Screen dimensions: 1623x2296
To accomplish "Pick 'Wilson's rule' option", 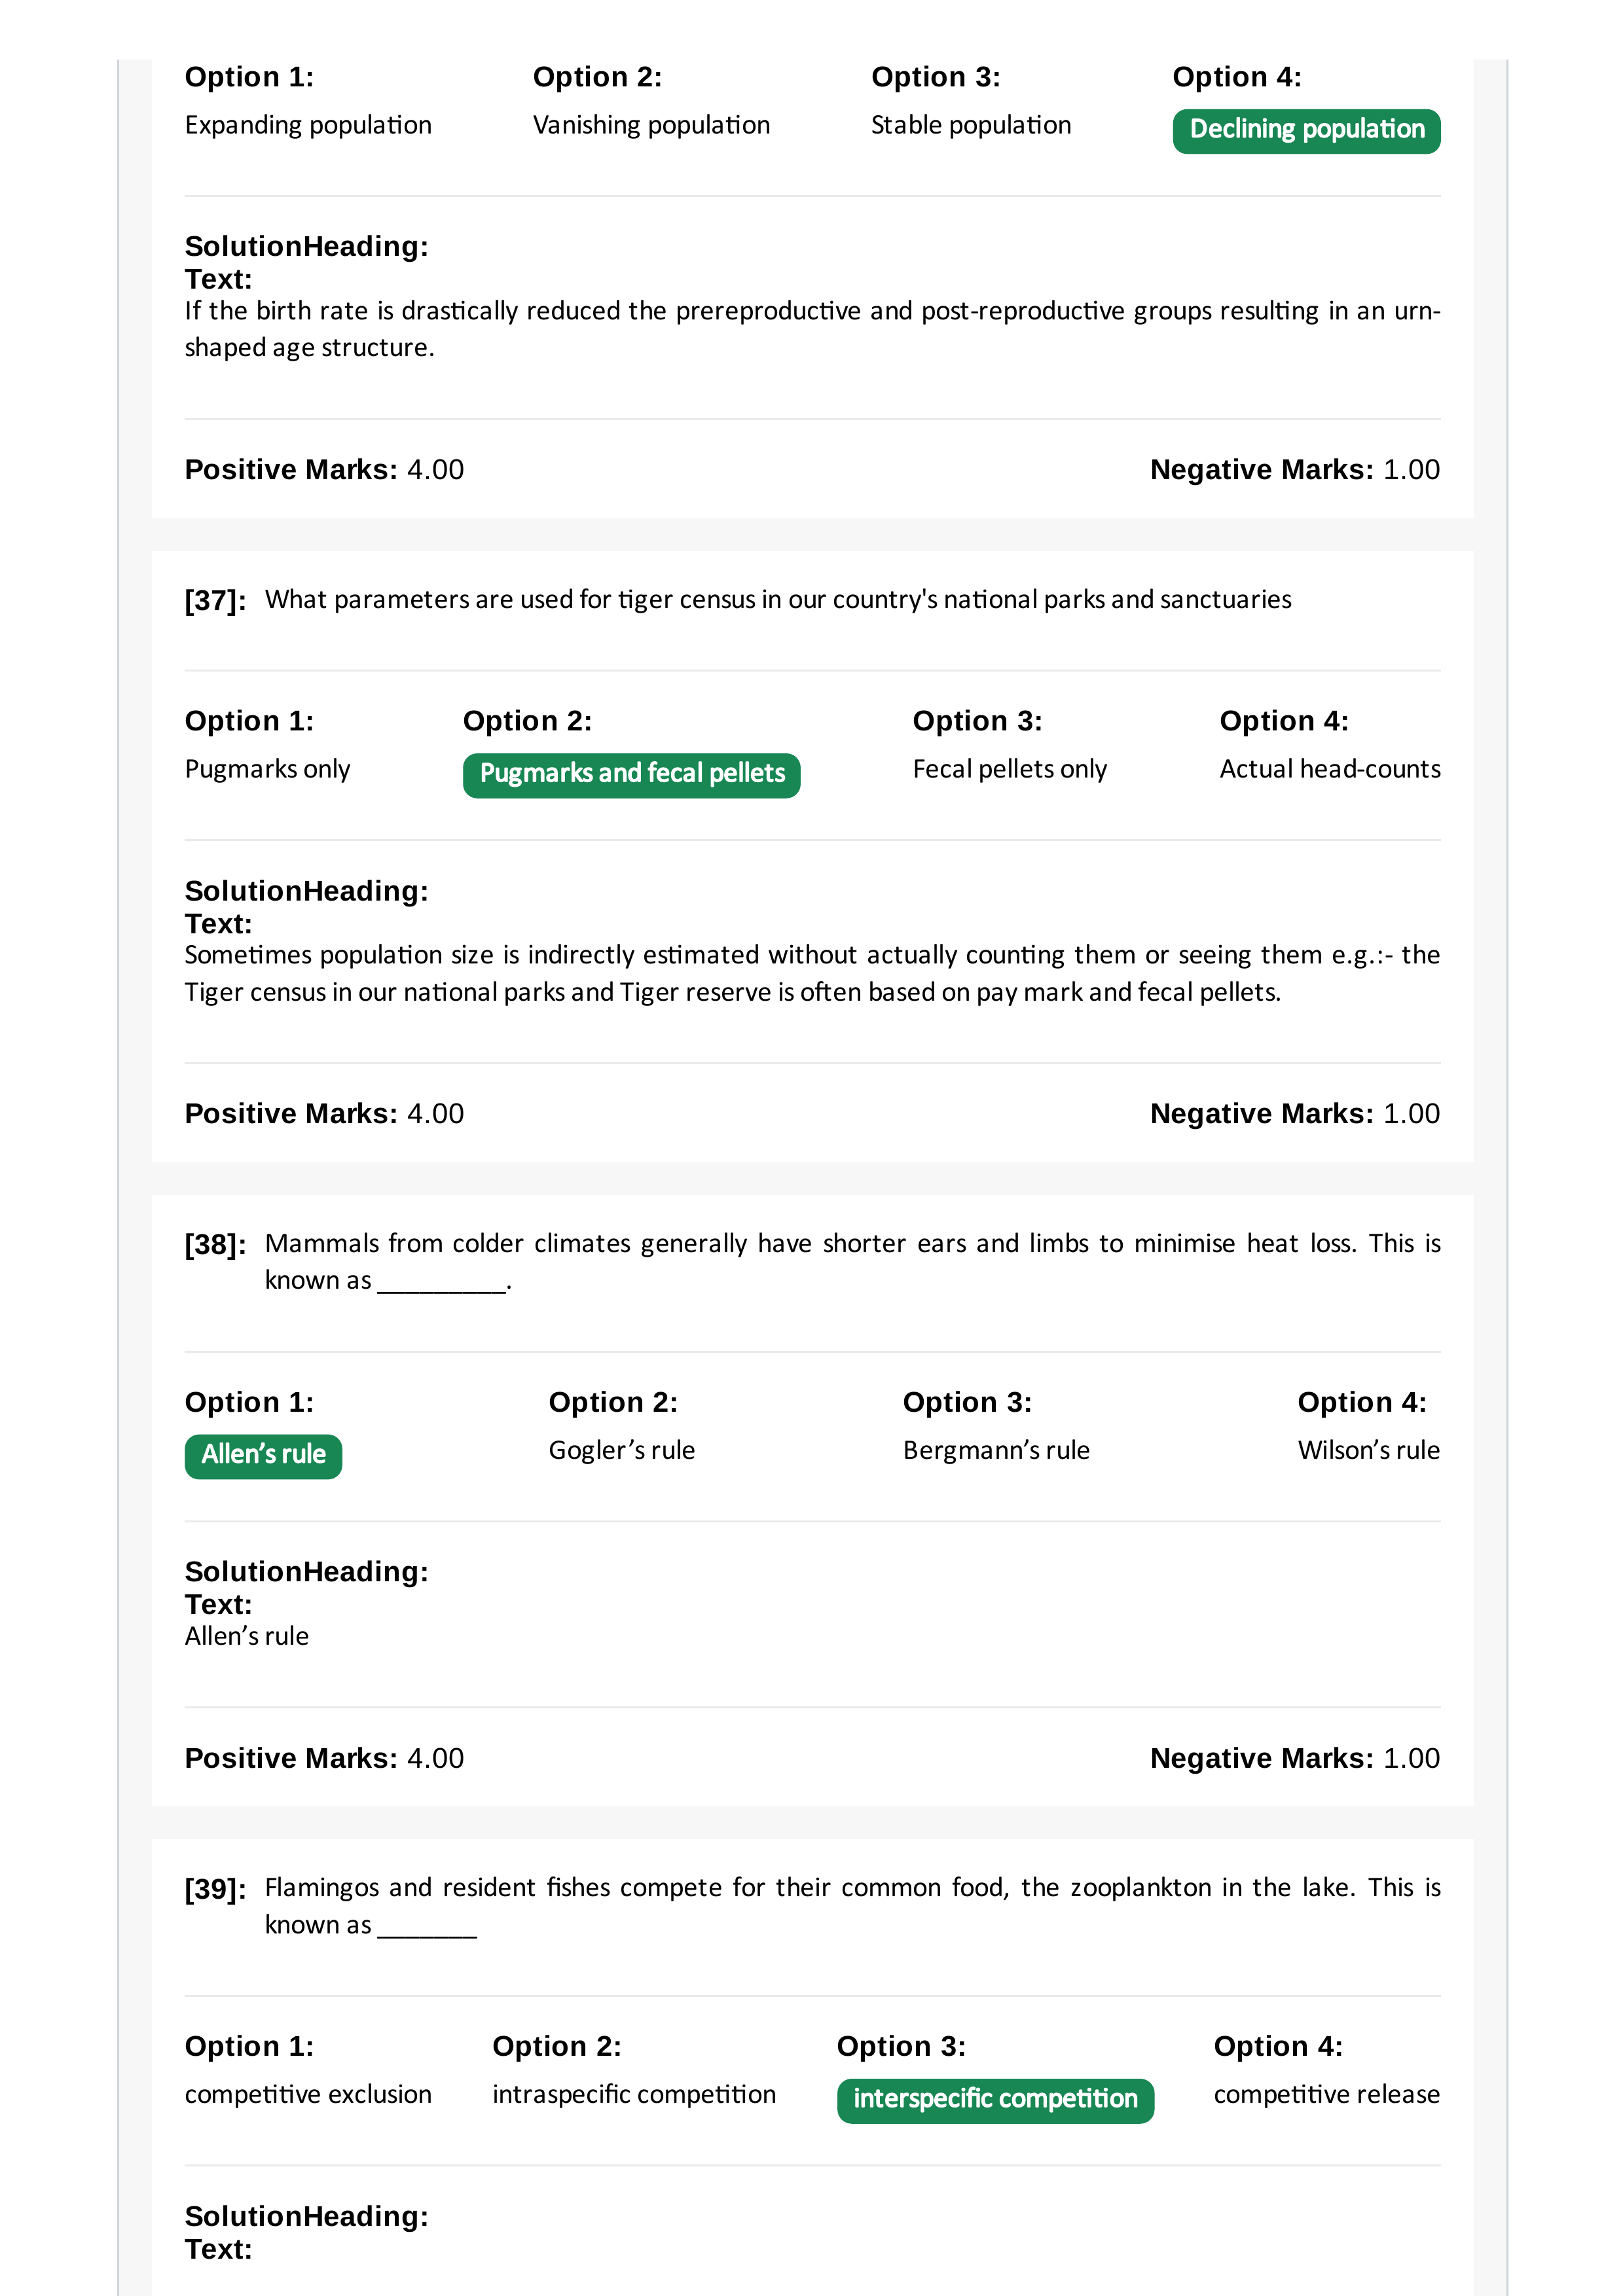I will [x=1368, y=1450].
